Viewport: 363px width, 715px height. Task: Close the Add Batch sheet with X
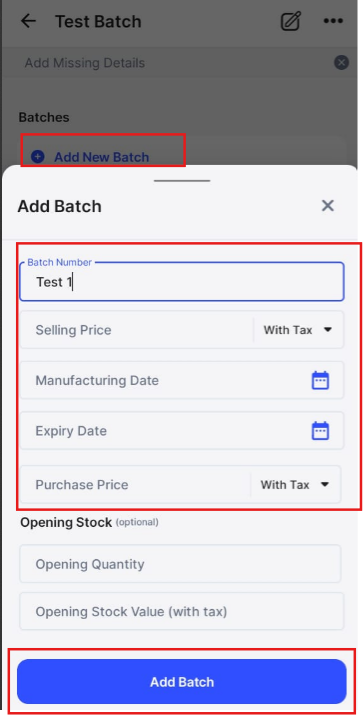coord(328,206)
